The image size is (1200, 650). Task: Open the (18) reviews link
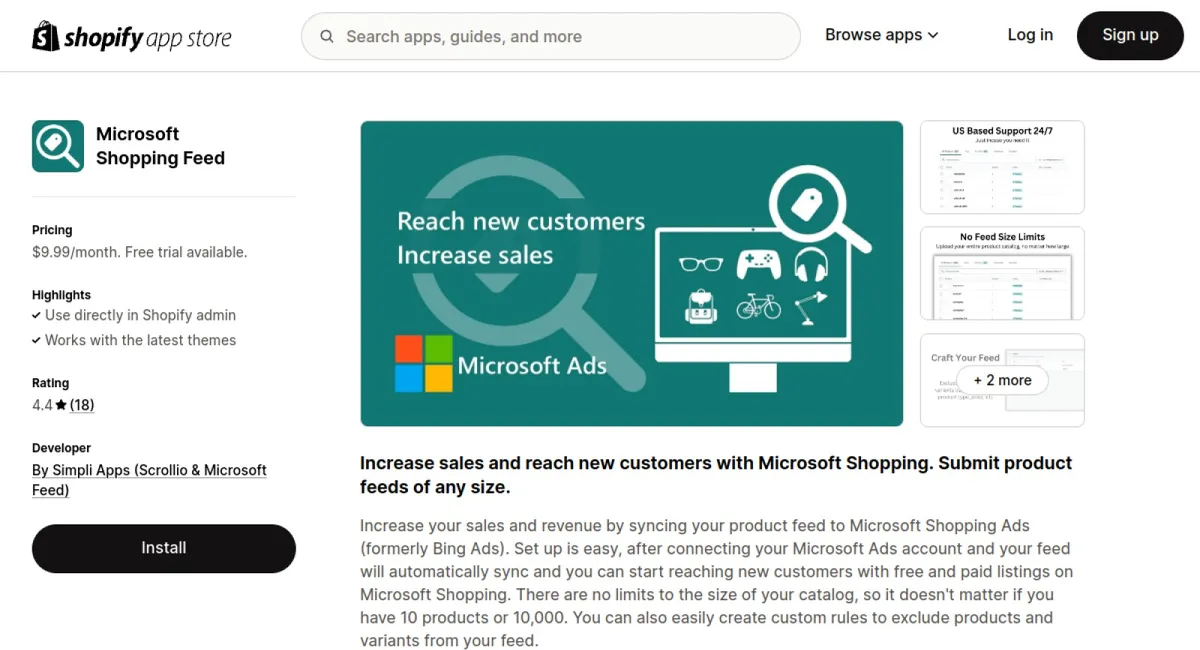[81, 404]
